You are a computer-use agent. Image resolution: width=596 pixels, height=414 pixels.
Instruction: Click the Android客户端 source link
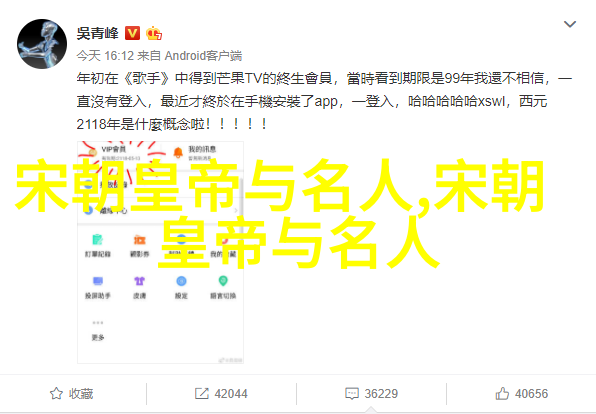203,56
